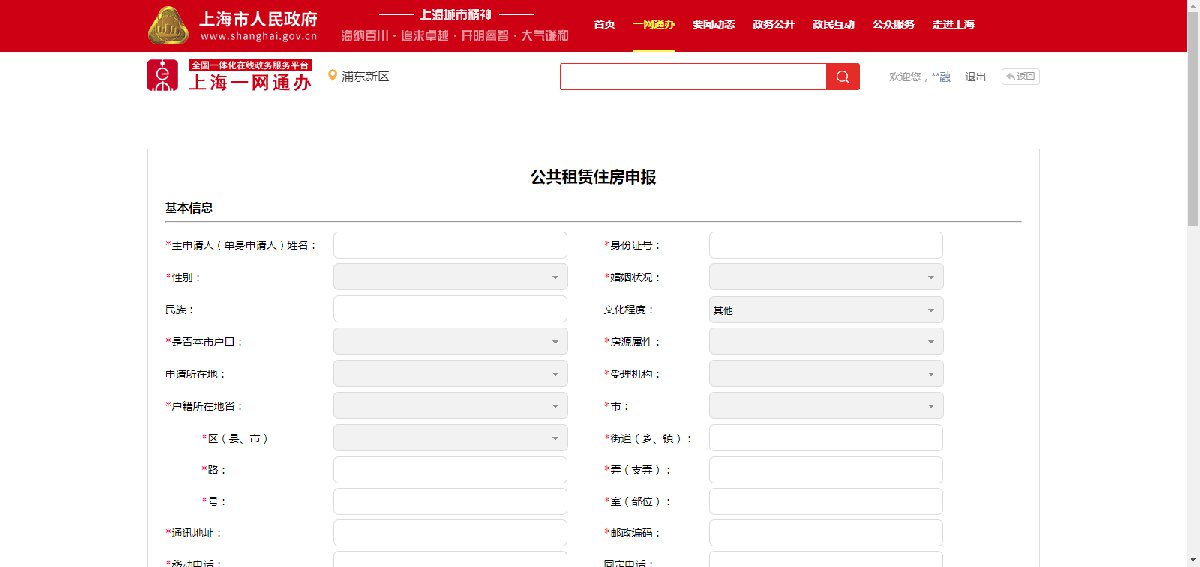
Task: Open the 婚姻状况 dropdown
Action: coord(826,277)
